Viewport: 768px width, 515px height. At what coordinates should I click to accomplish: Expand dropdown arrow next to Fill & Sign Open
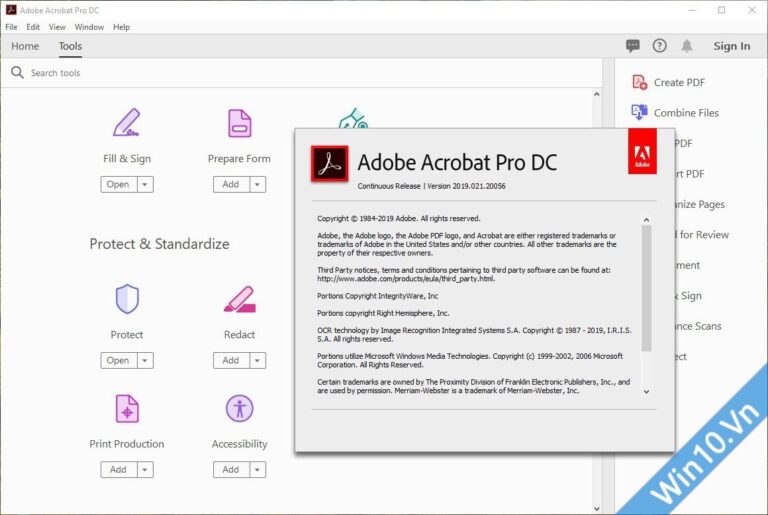coord(145,185)
